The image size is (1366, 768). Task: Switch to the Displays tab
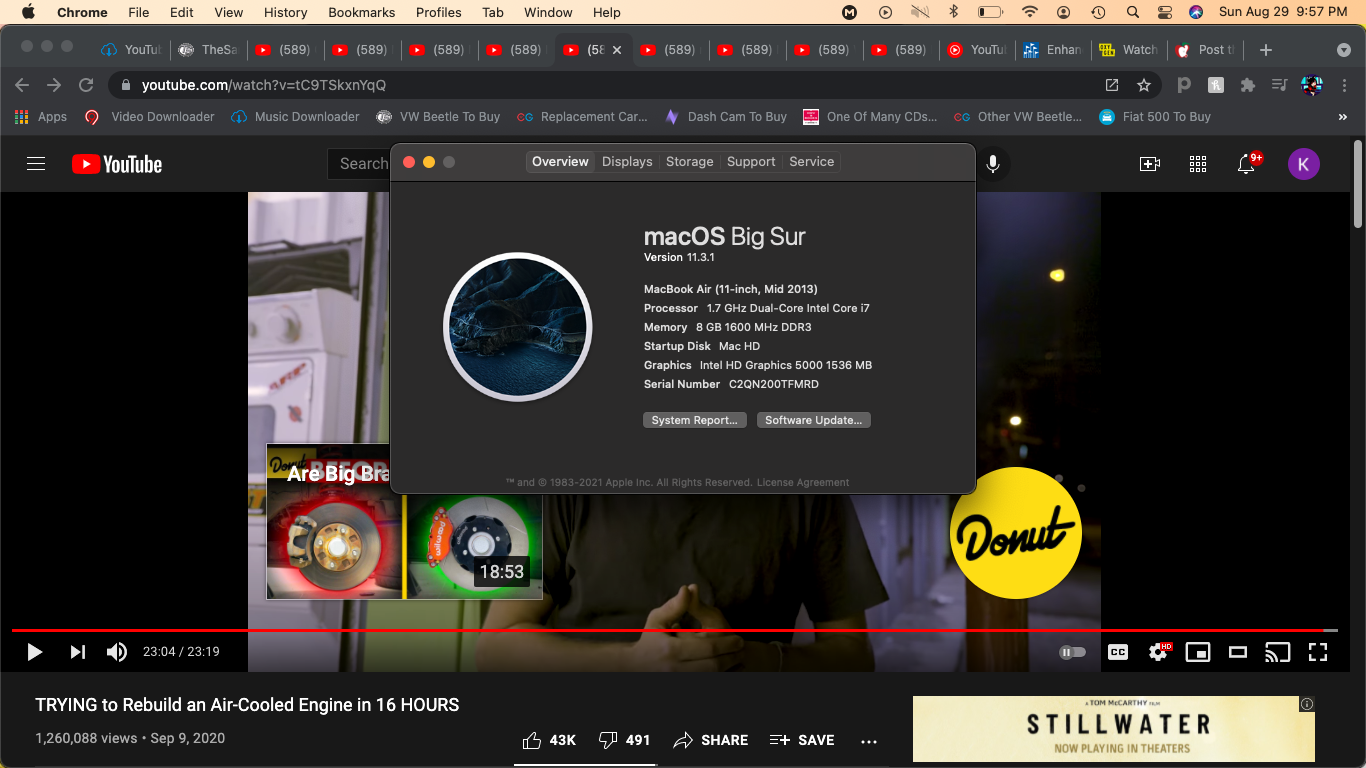point(627,162)
